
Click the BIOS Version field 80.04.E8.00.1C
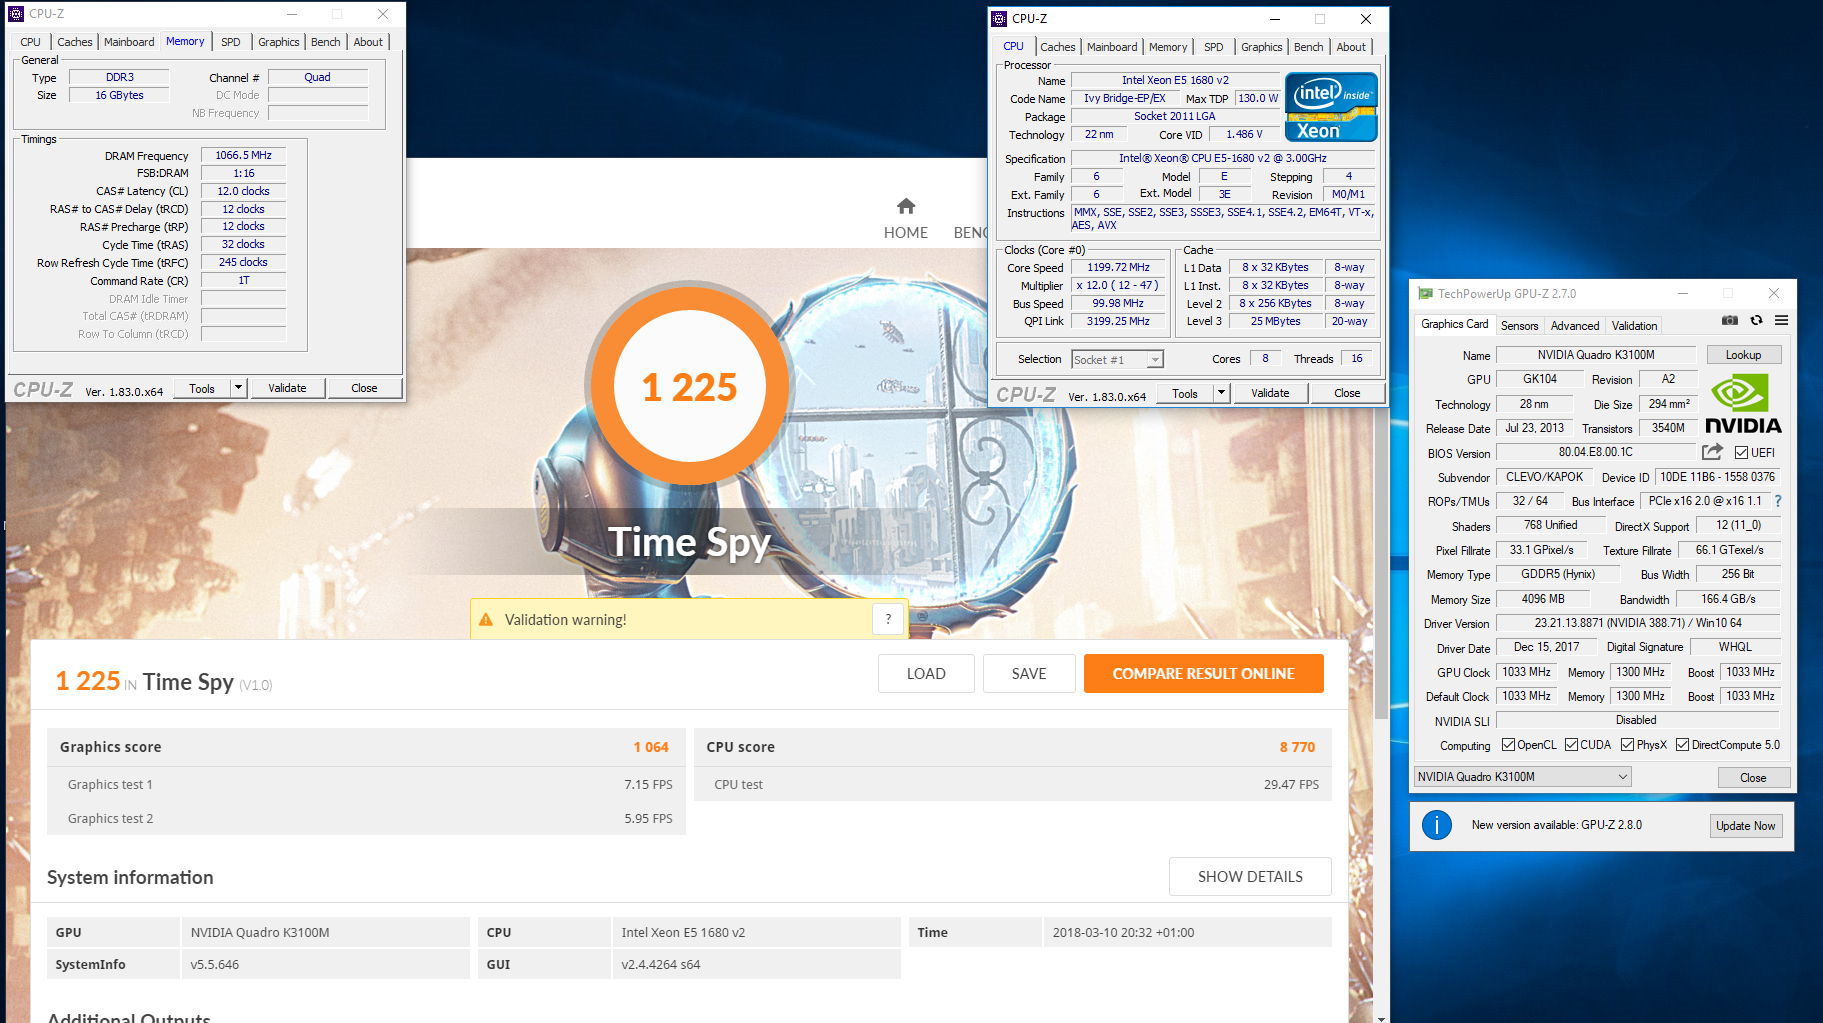tap(1596, 452)
